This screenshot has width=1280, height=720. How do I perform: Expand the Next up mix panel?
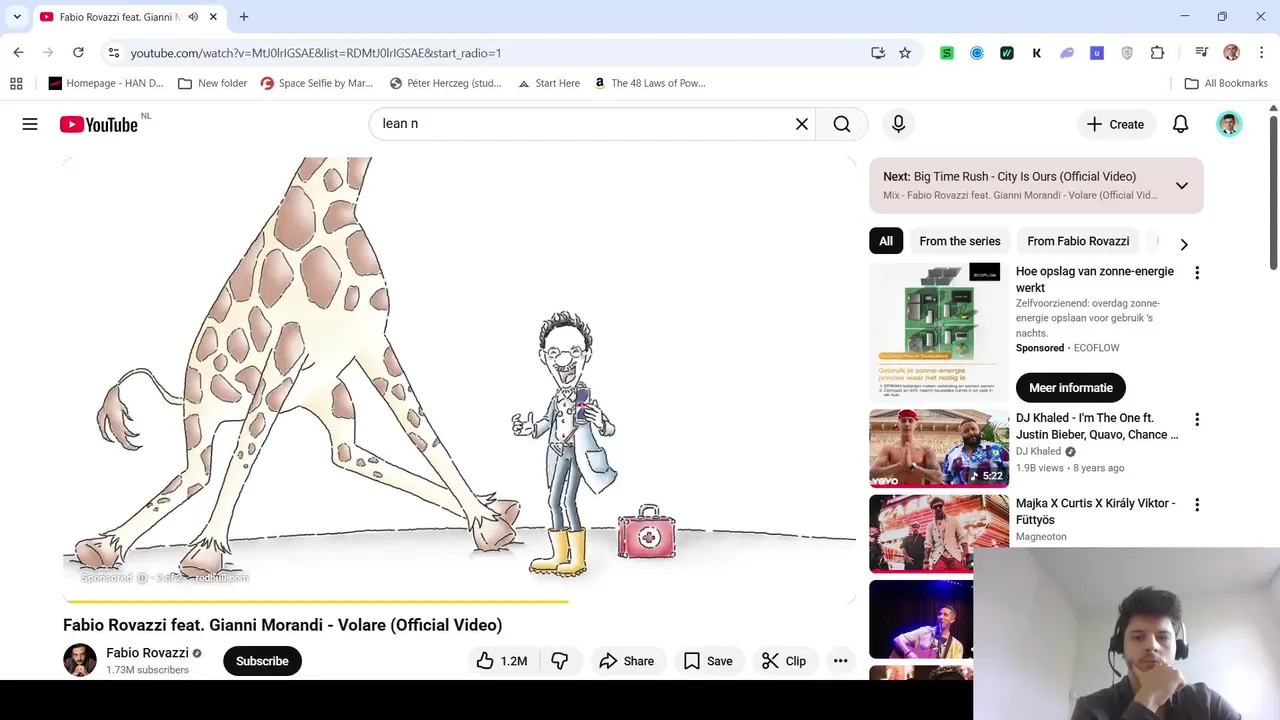[1181, 185]
